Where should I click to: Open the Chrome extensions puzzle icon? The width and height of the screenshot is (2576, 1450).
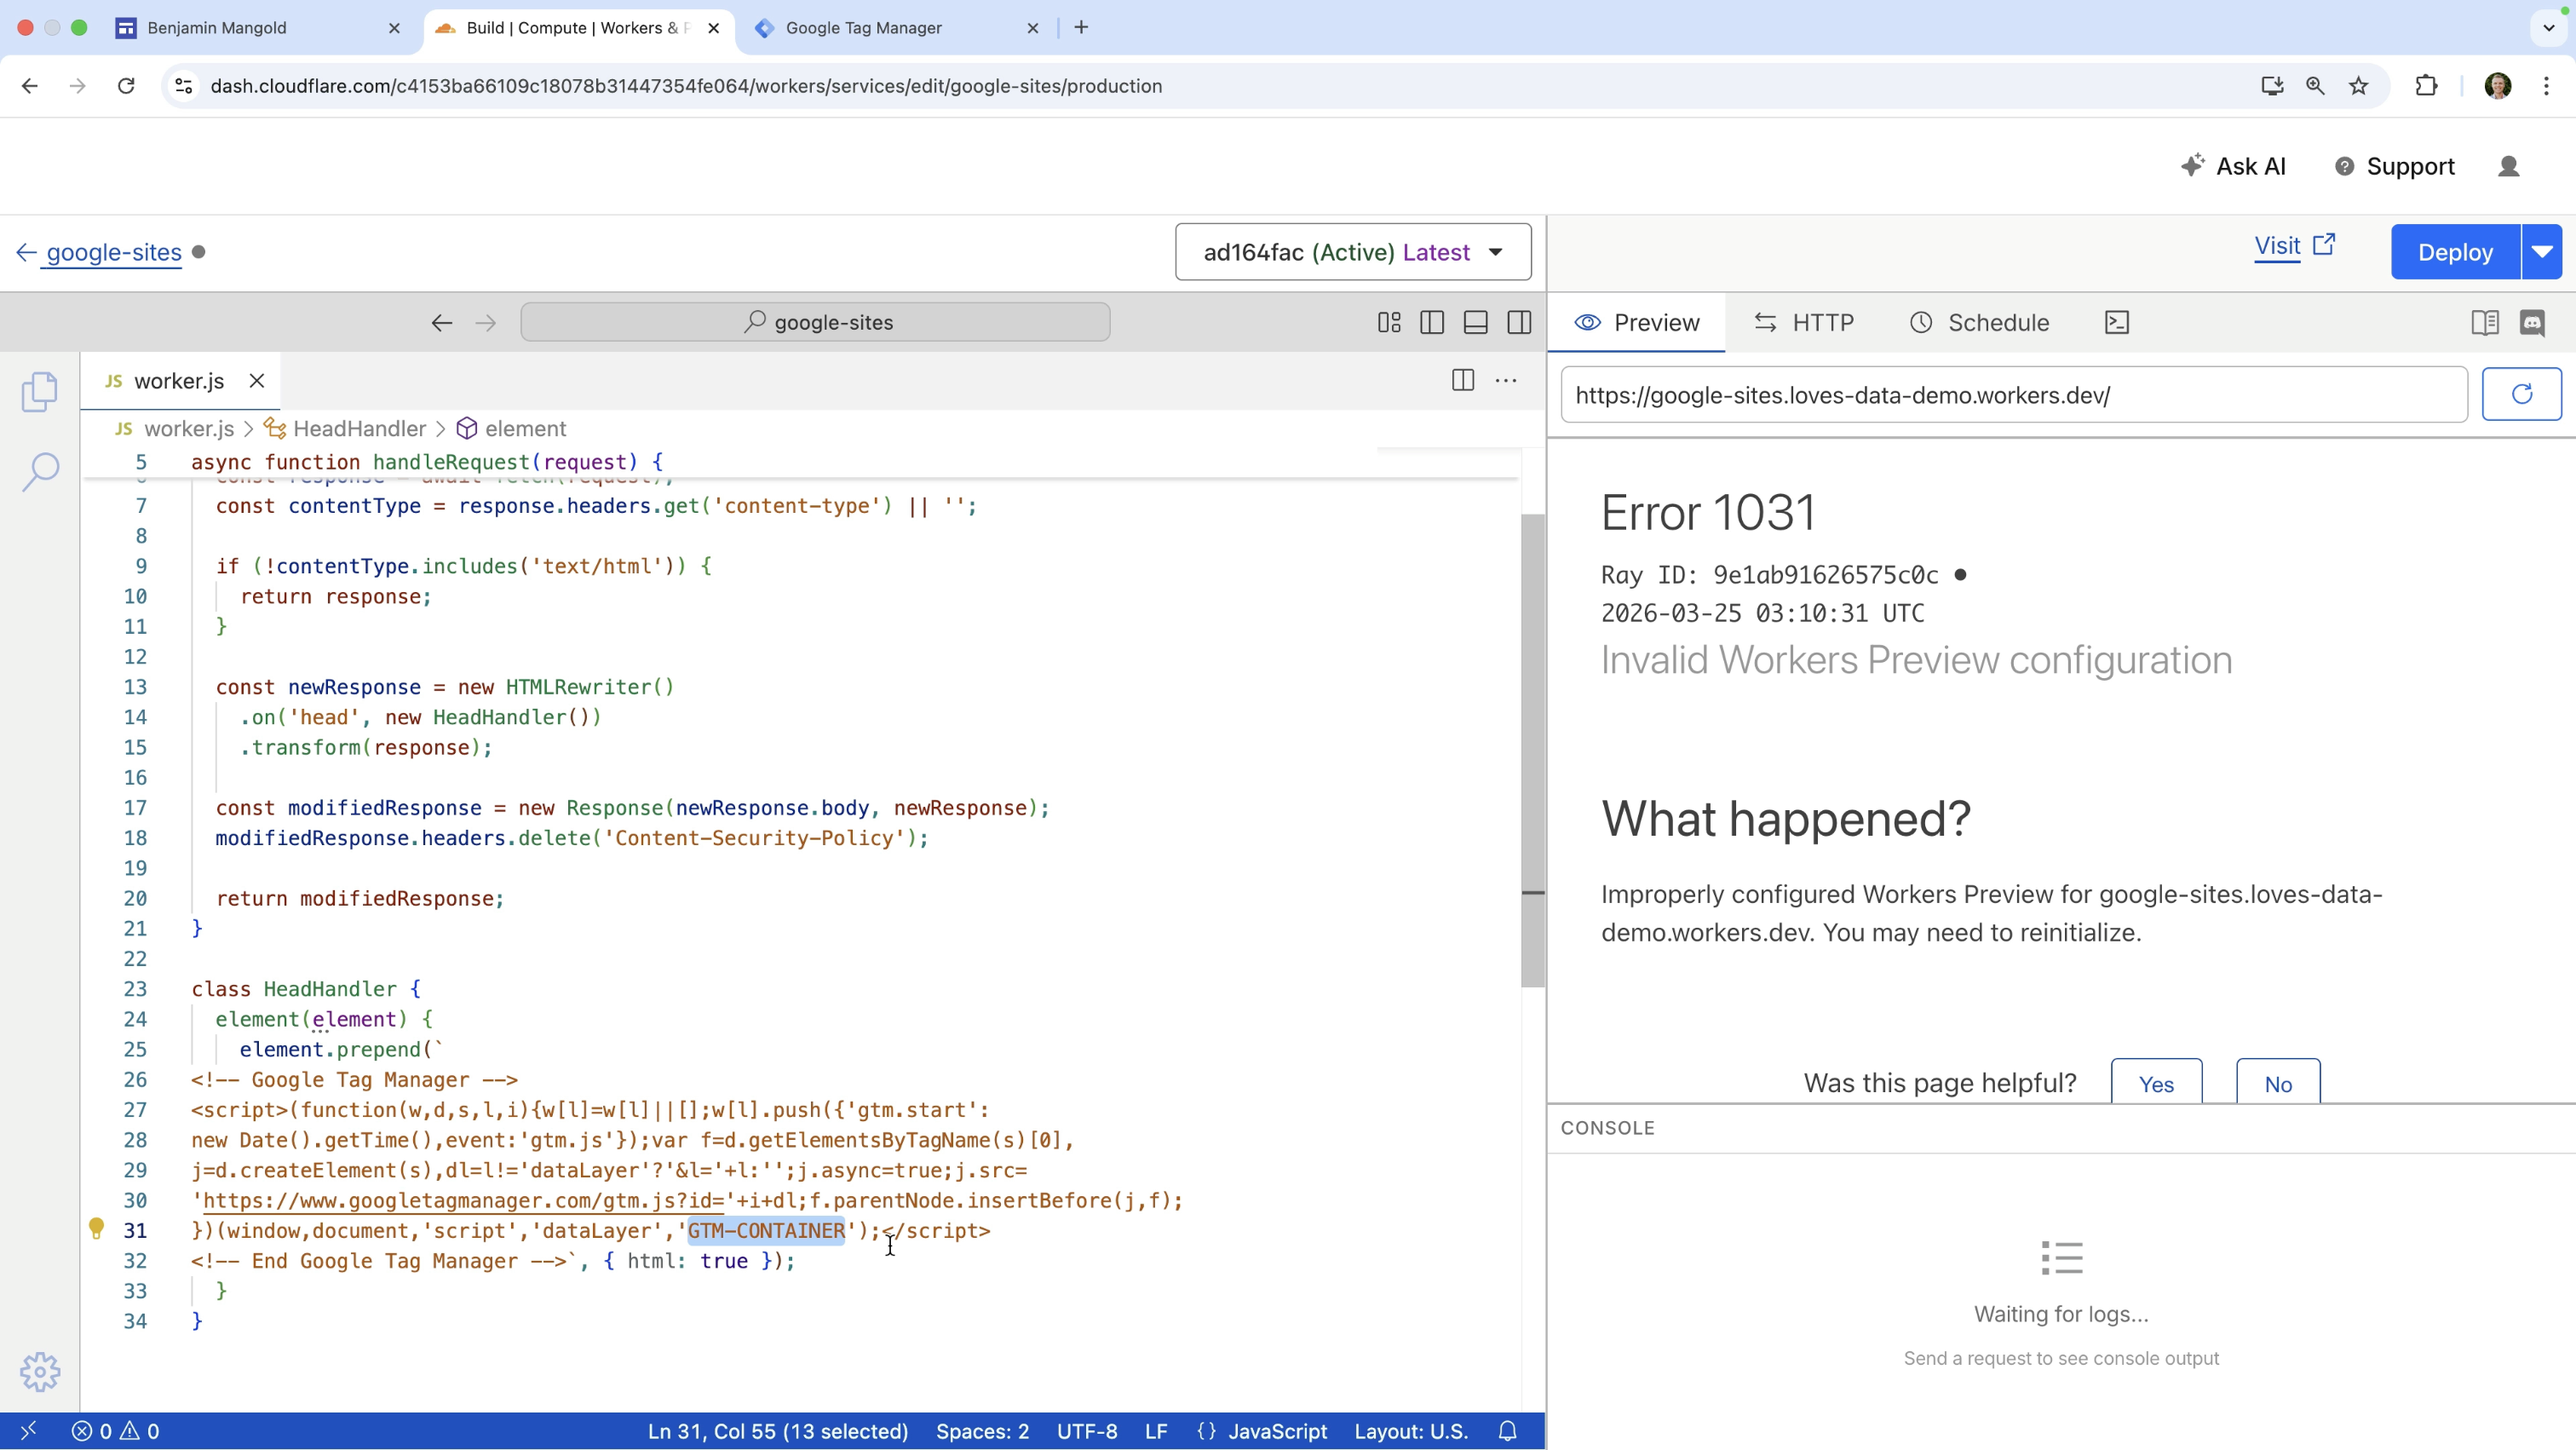tap(2426, 86)
